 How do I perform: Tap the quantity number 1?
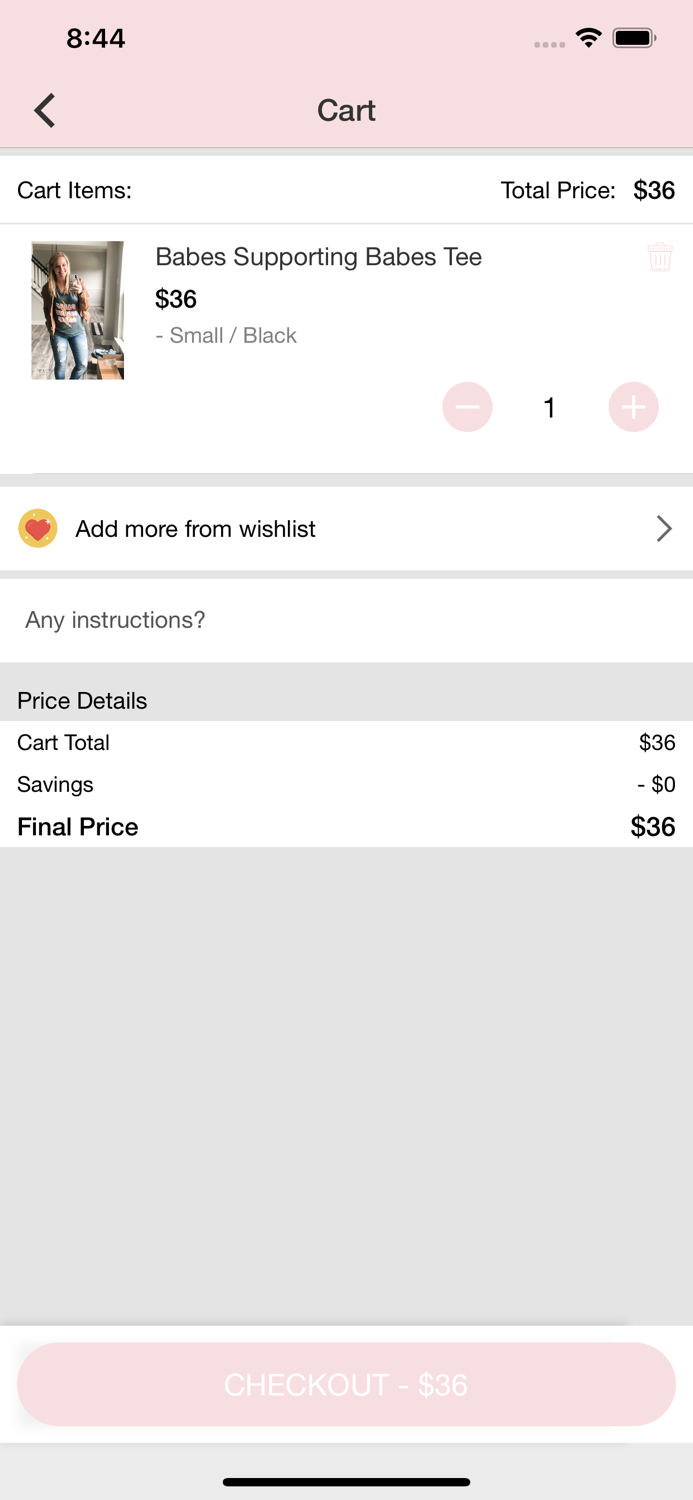[549, 407]
